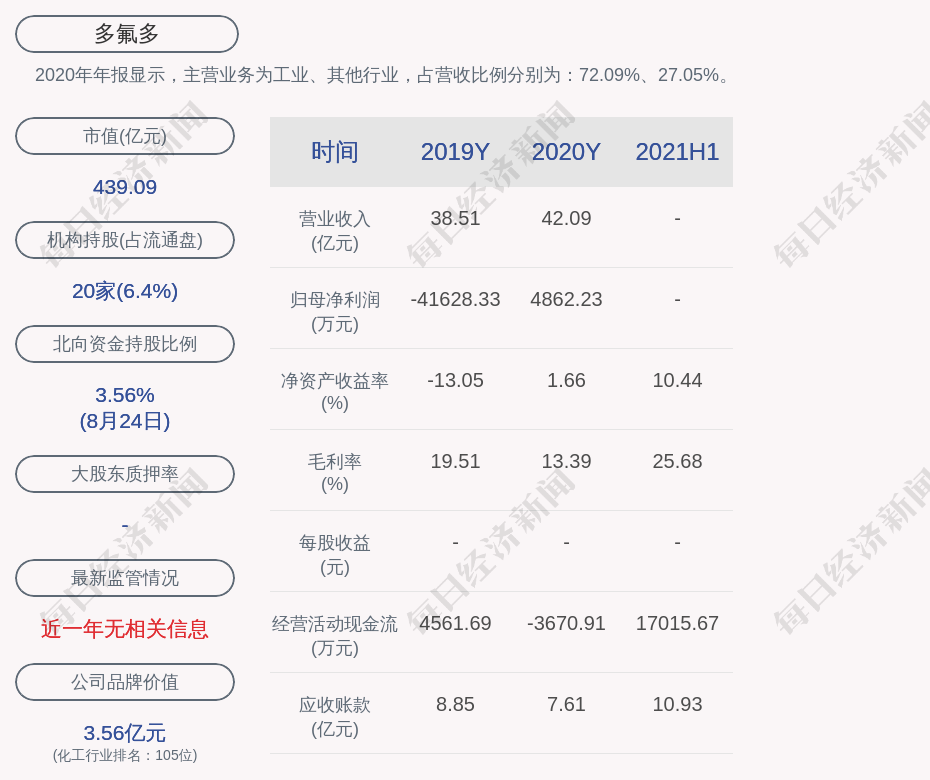
Task: Click the dash under 大股东质押率
Action: click(x=125, y=526)
